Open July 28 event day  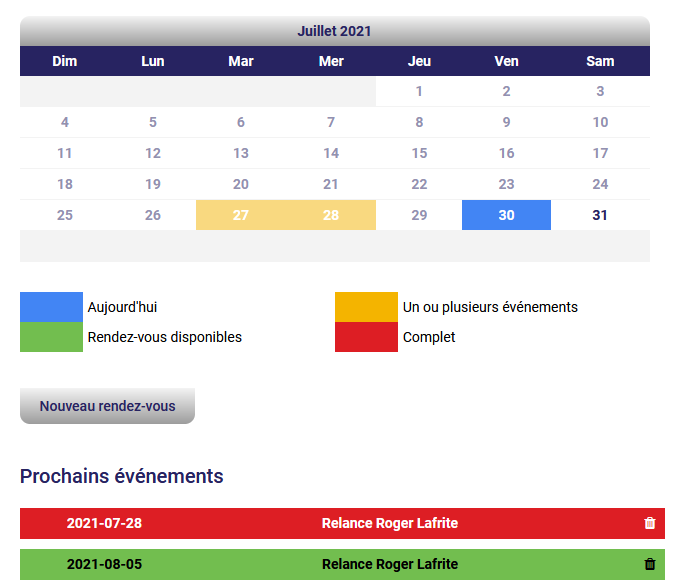click(x=331, y=215)
